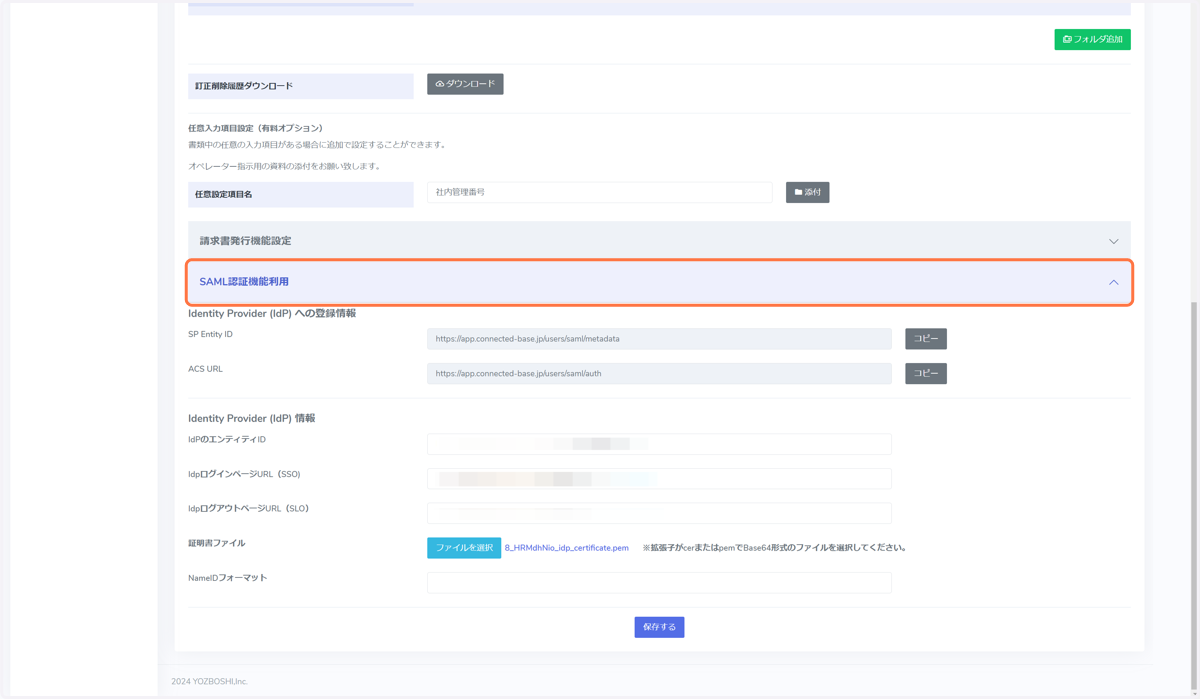
Task: Click the SP Entity ID metadata URL field
Action: click(659, 339)
